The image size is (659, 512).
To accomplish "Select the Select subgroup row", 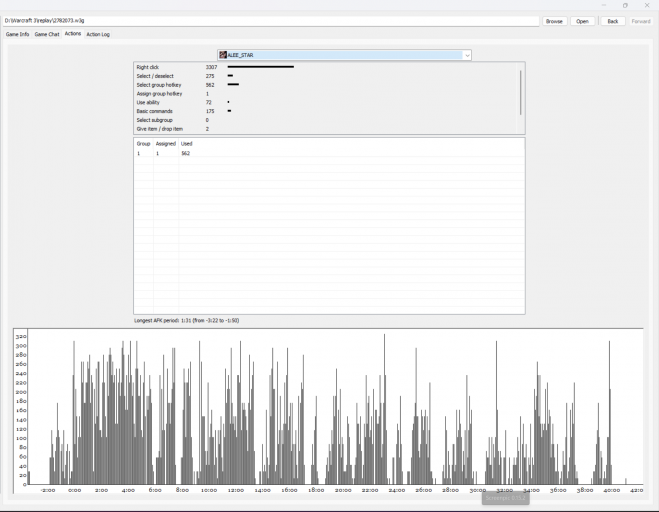I will [326, 120].
